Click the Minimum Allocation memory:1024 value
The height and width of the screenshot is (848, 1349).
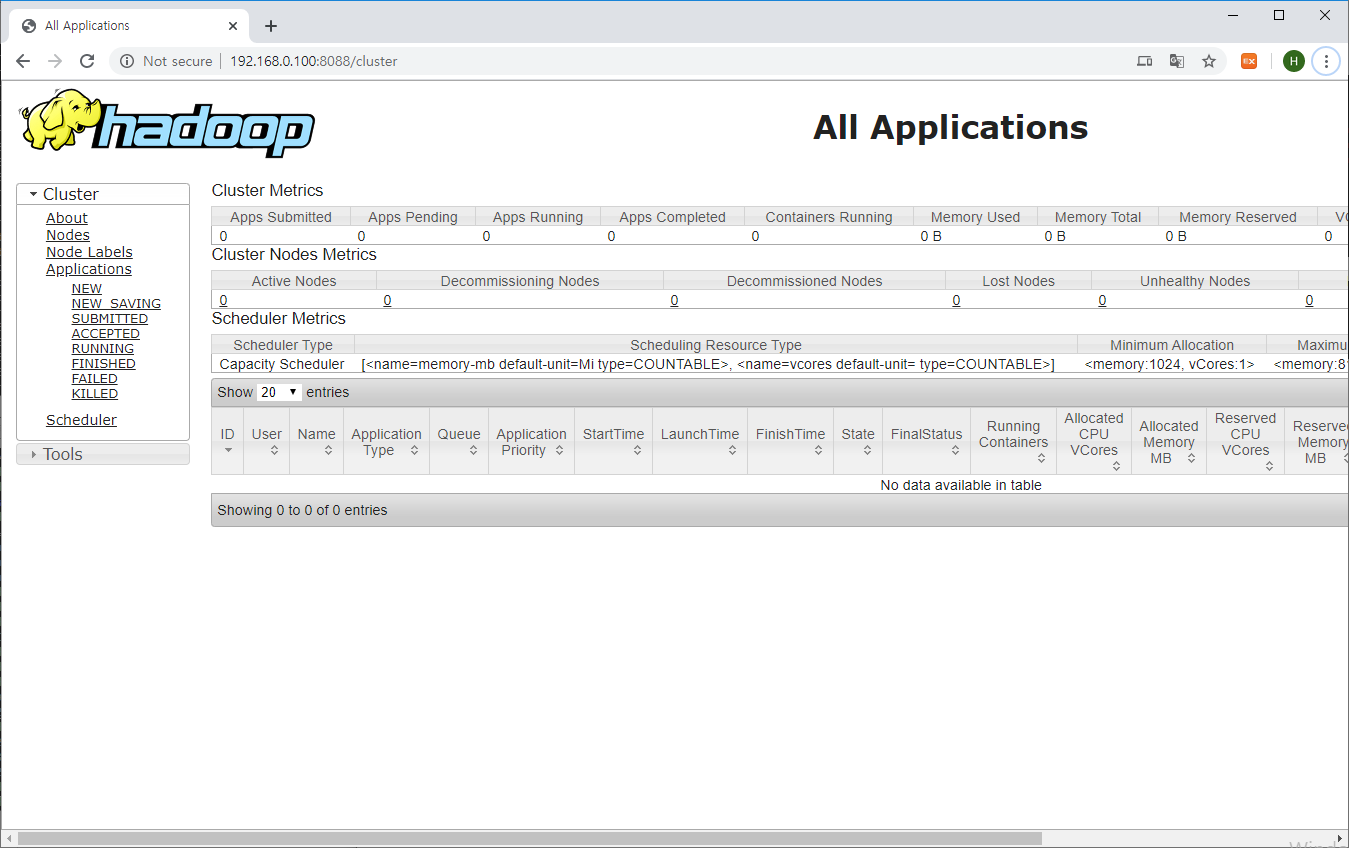point(1169,364)
